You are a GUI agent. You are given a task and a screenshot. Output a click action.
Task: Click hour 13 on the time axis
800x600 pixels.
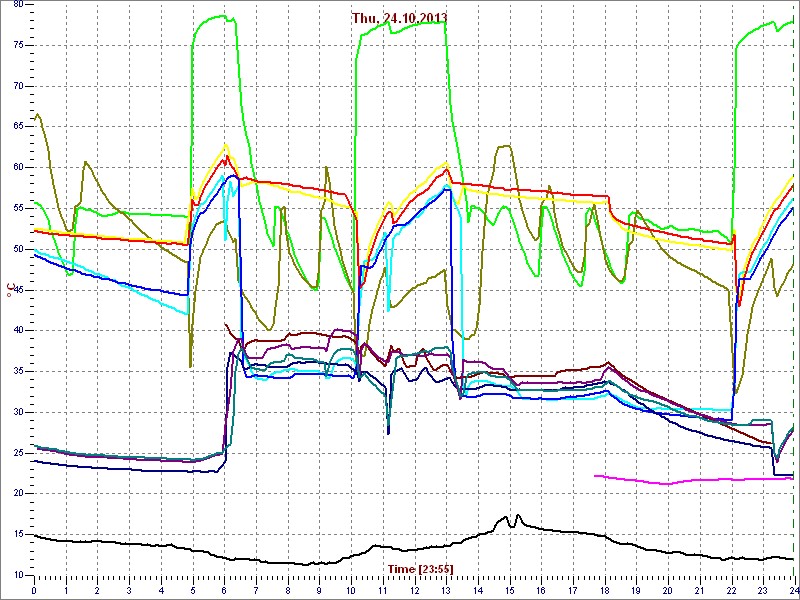tap(446, 590)
